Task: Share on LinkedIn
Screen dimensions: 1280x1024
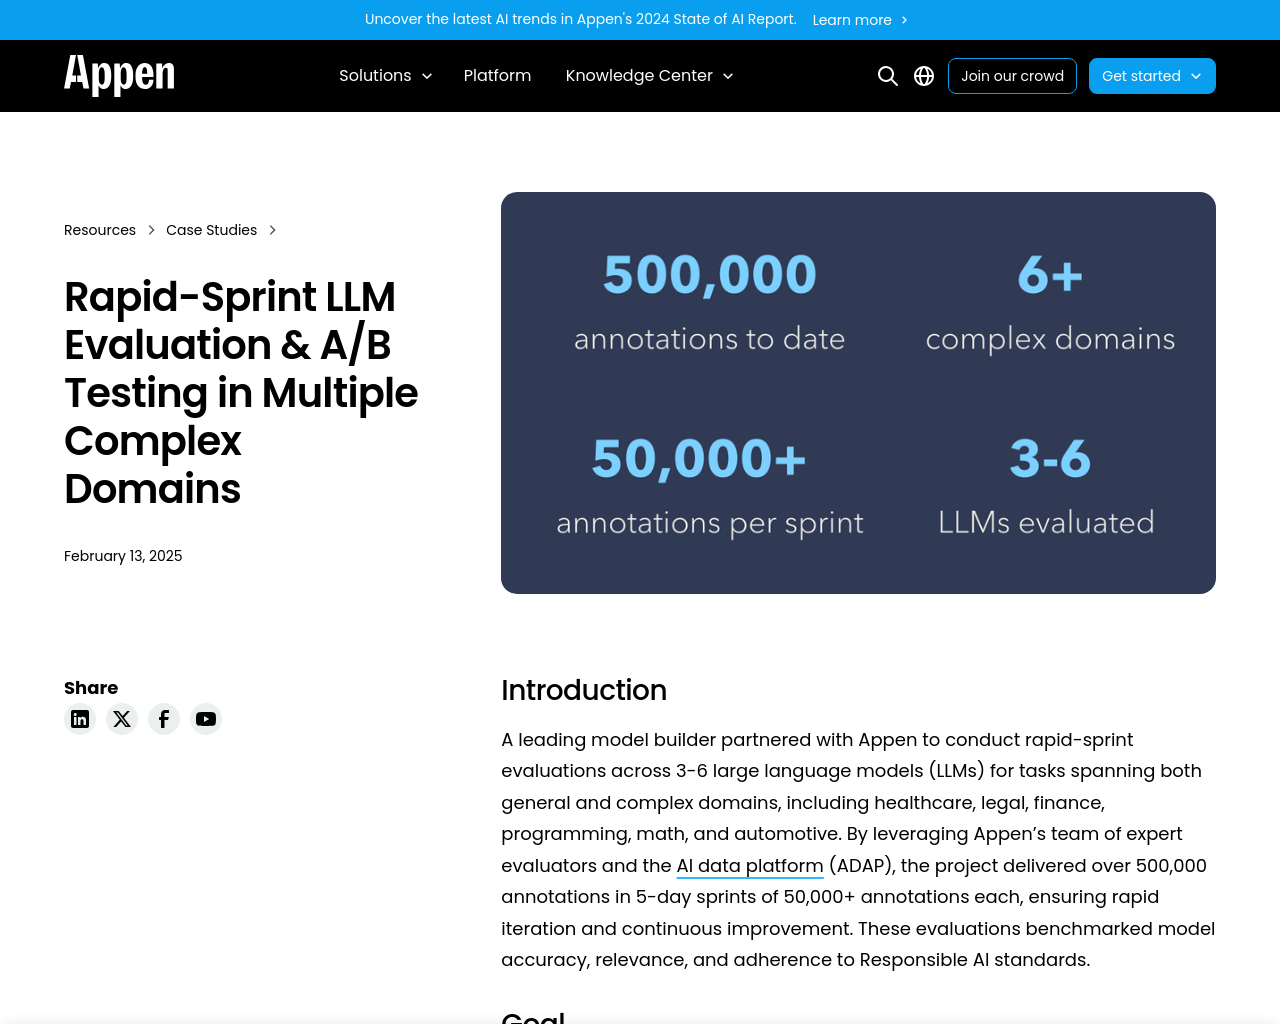Action: 80,719
